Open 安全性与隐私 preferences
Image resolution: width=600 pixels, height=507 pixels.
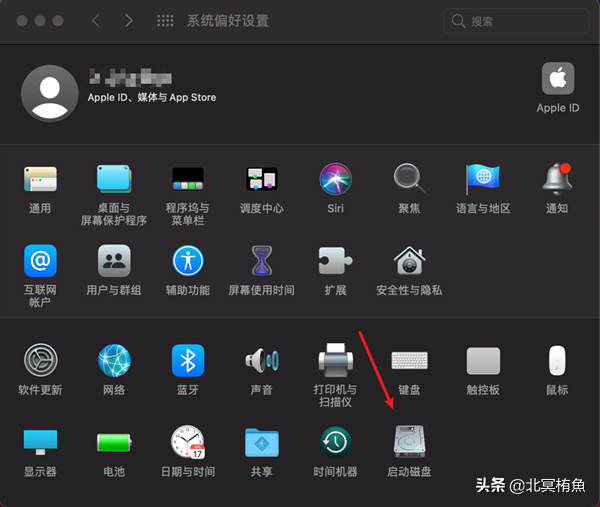pos(409,261)
